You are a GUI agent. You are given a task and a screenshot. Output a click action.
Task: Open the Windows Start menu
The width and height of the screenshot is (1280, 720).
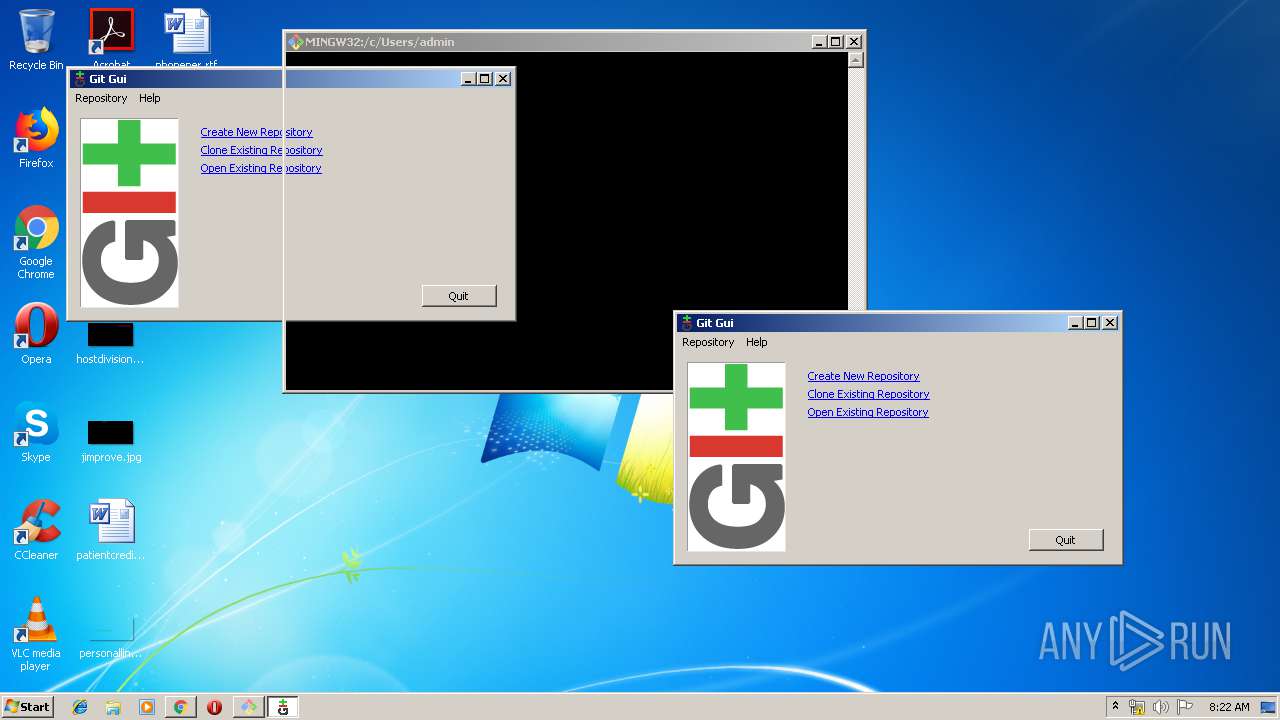coord(27,707)
